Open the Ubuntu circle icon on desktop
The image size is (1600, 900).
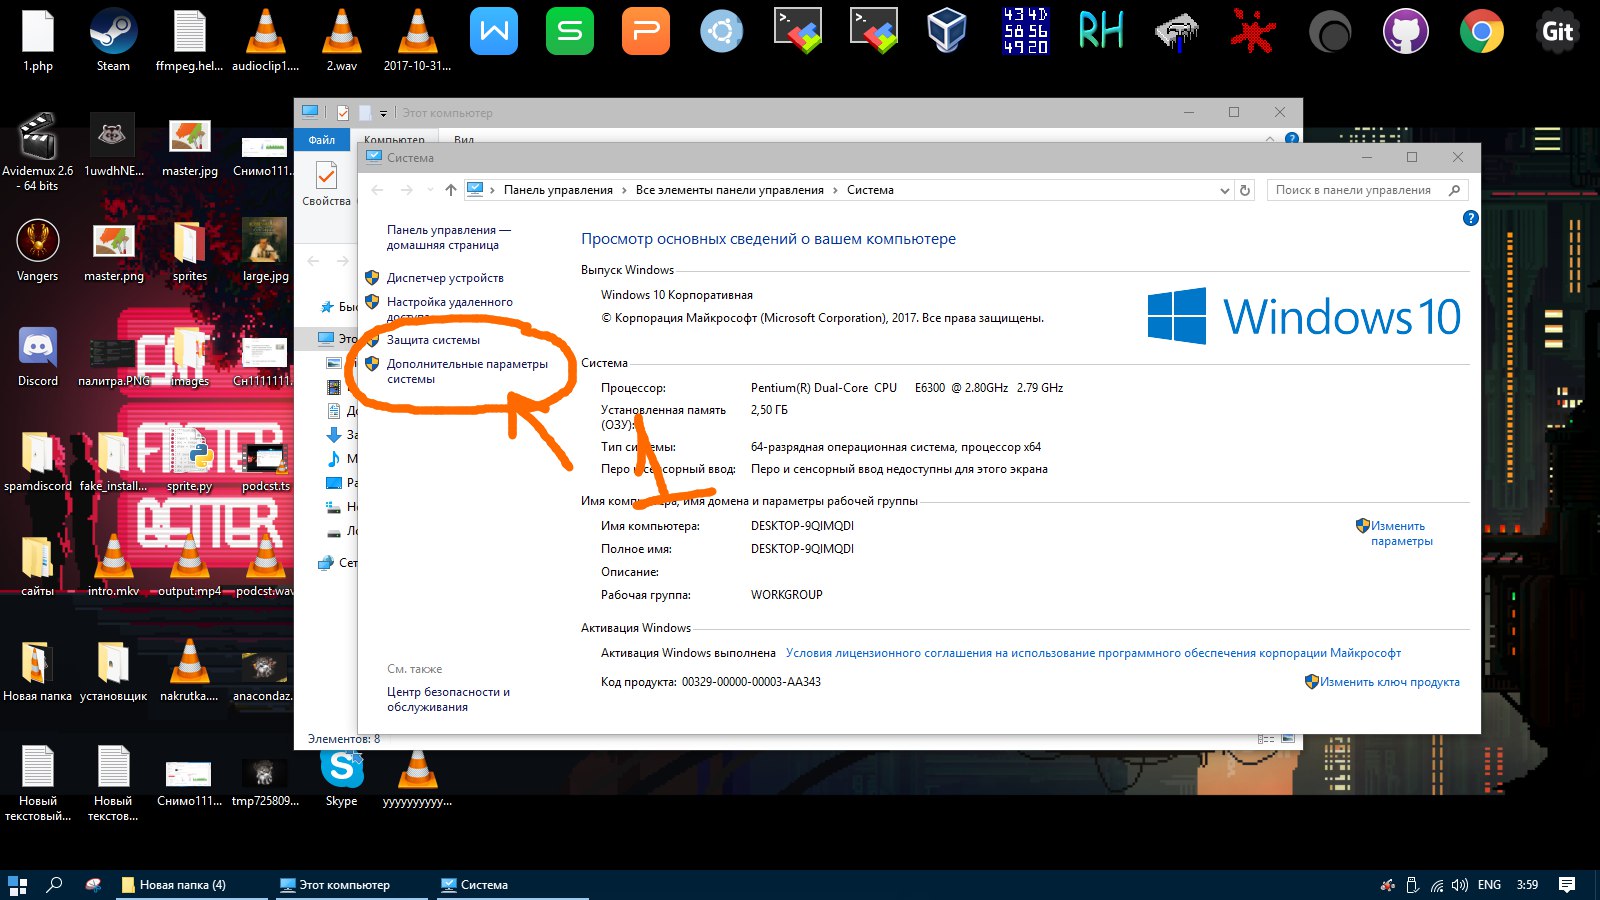pyautogui.click(x=722, y=31)
